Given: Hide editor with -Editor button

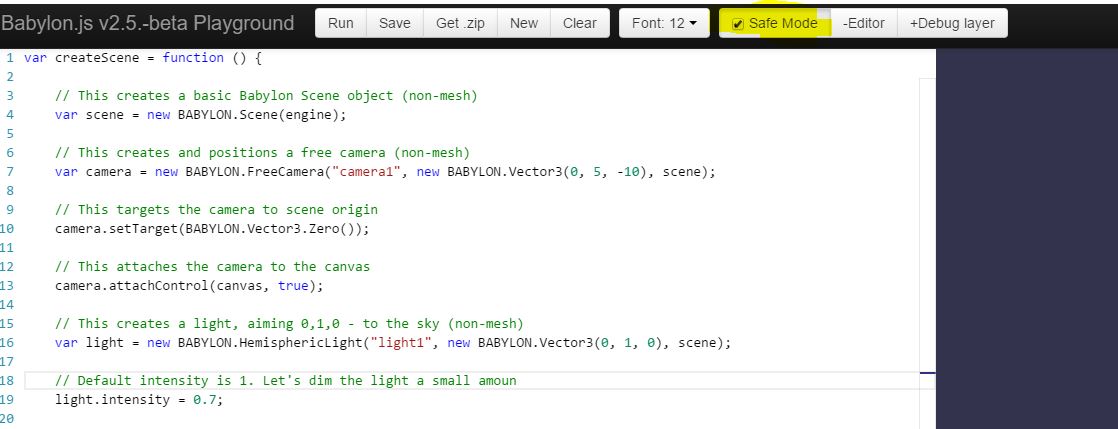Looking at the screenshot, I should tap(863, 23).
